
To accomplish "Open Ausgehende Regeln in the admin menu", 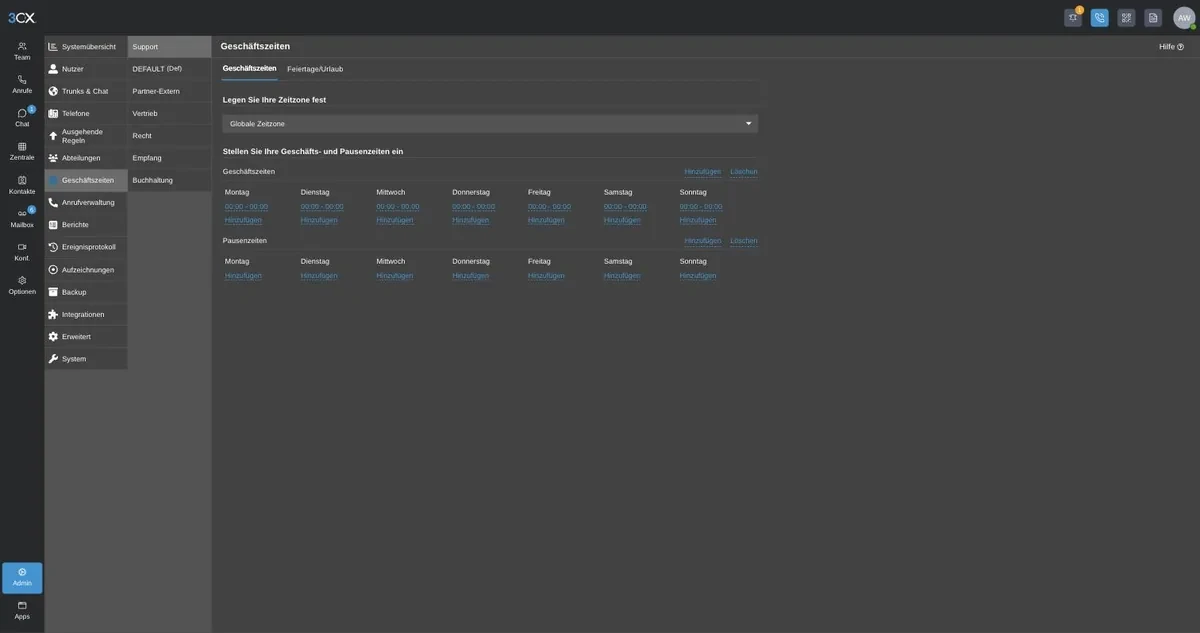I will [86, 136].
